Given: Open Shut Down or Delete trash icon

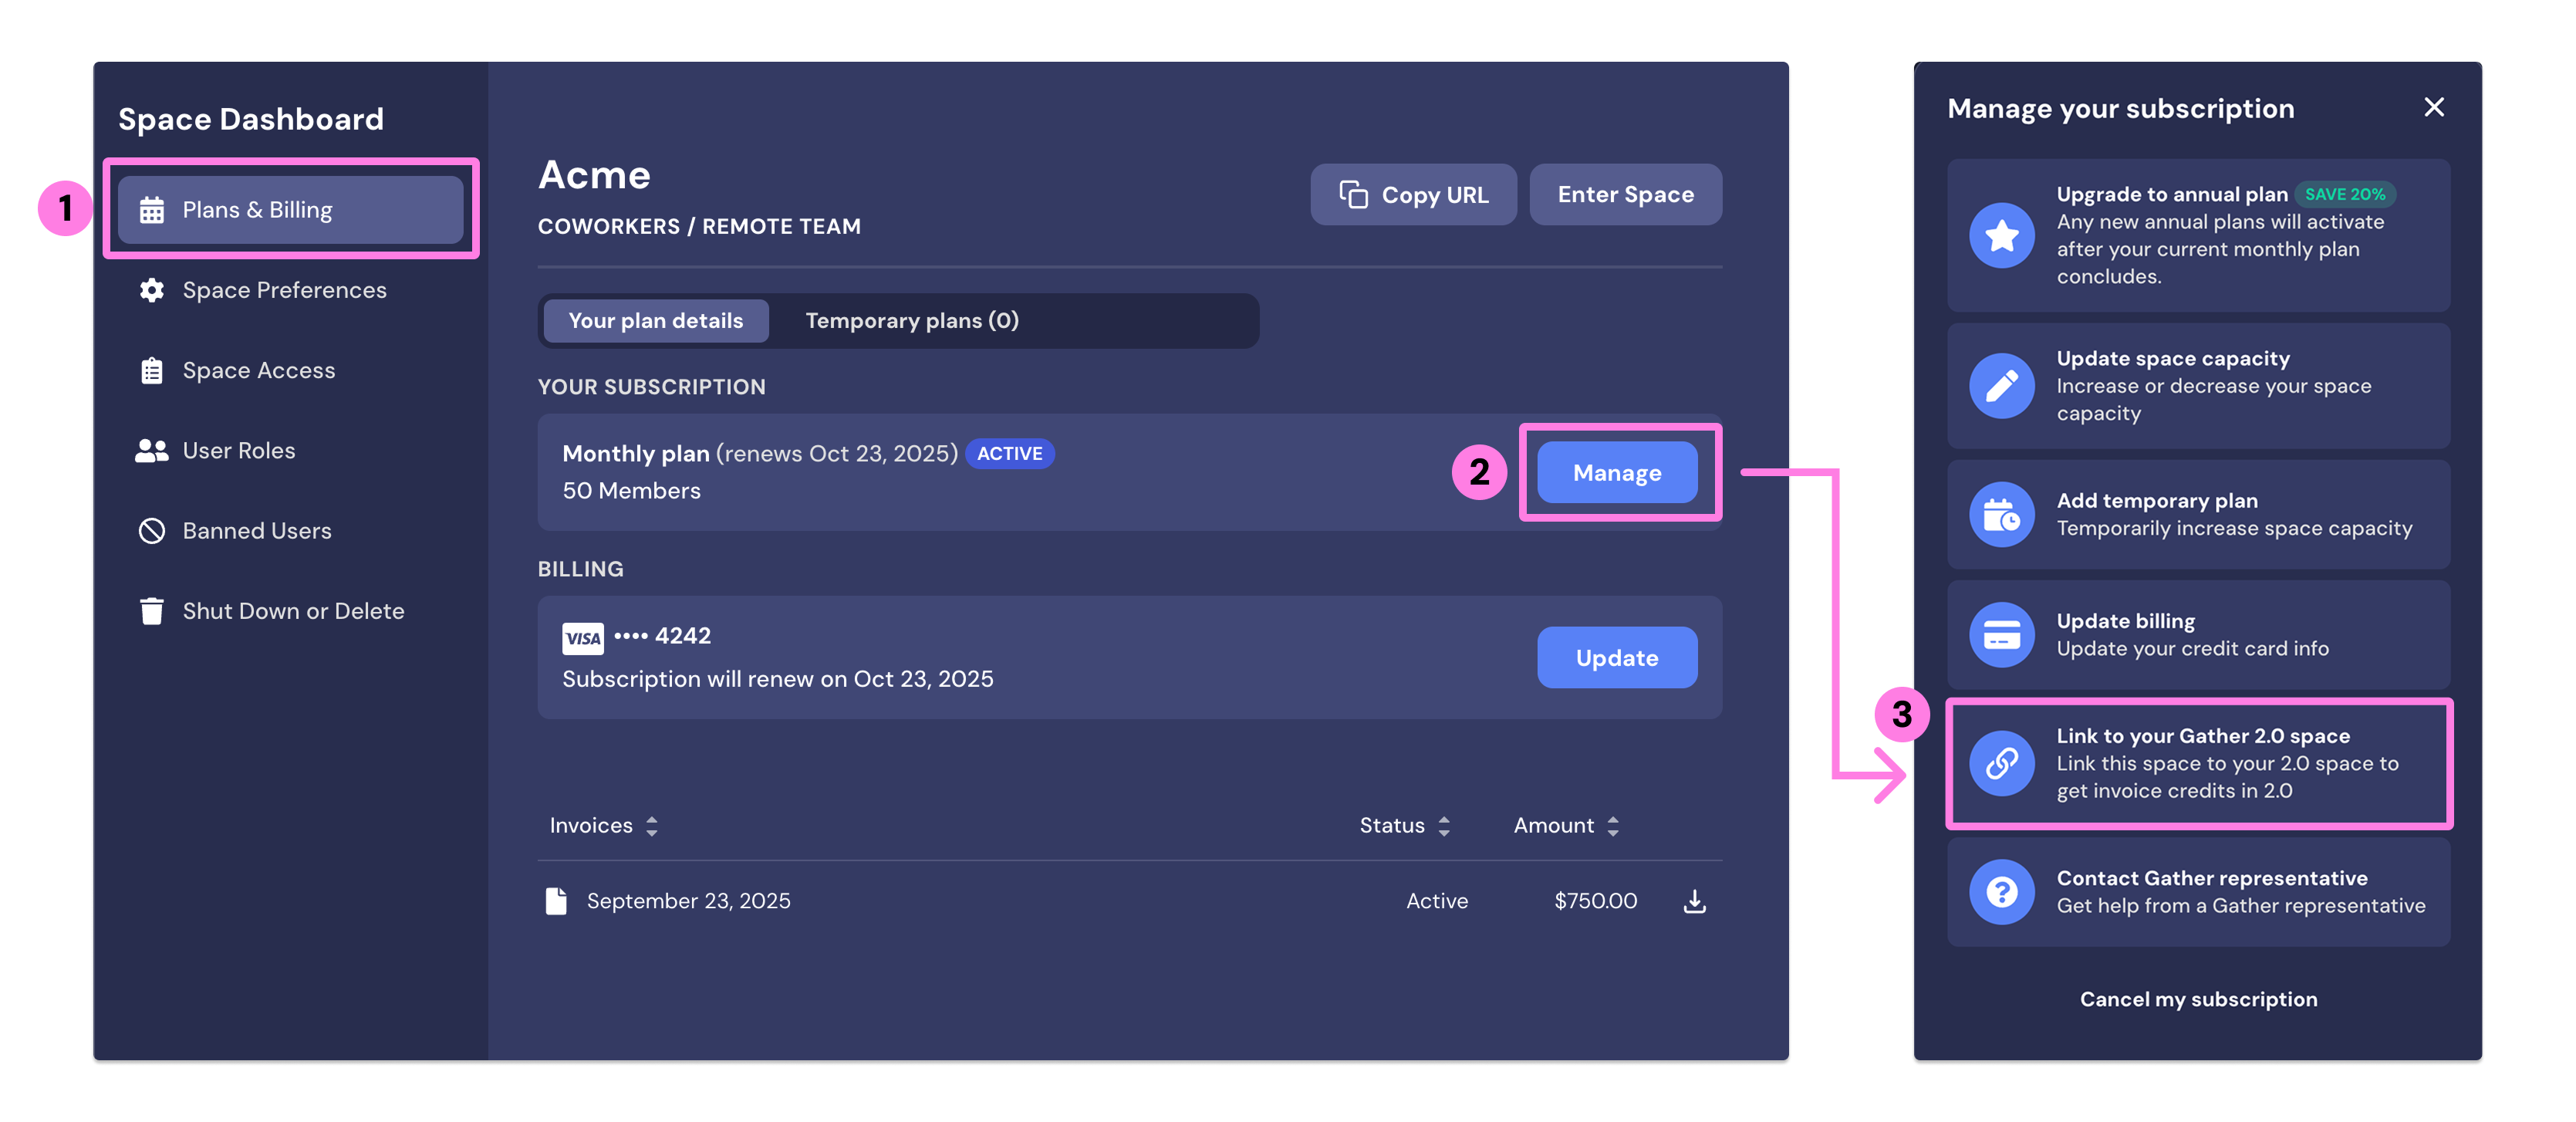Looking at the screenshot, I should pos(152,610).
